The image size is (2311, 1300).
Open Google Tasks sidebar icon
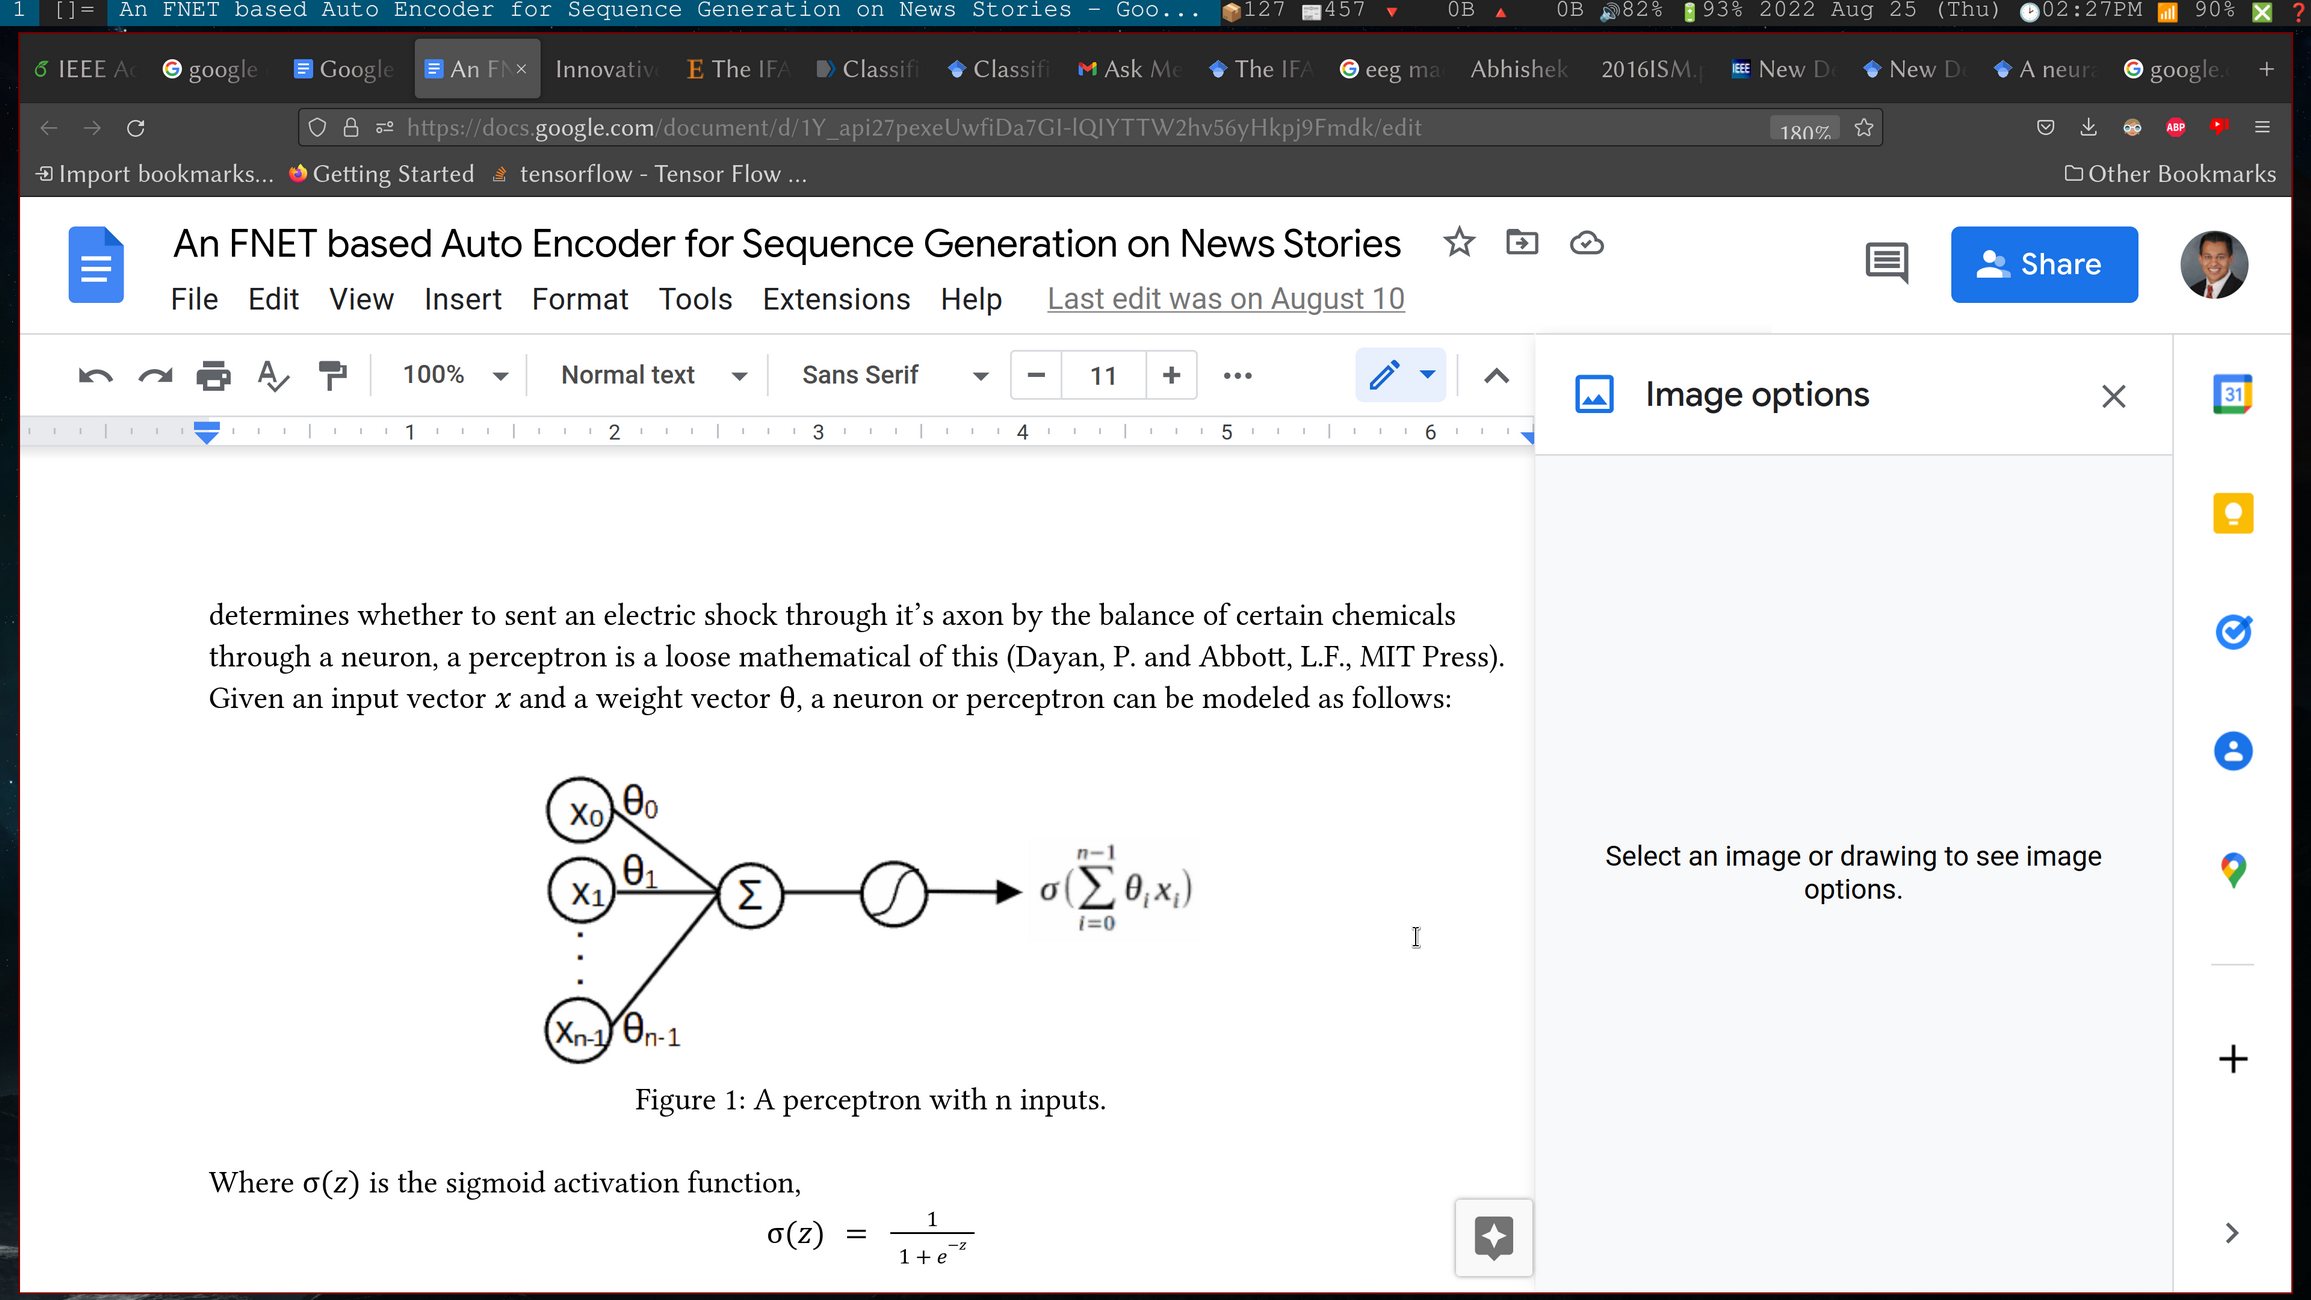point(2232,632)
